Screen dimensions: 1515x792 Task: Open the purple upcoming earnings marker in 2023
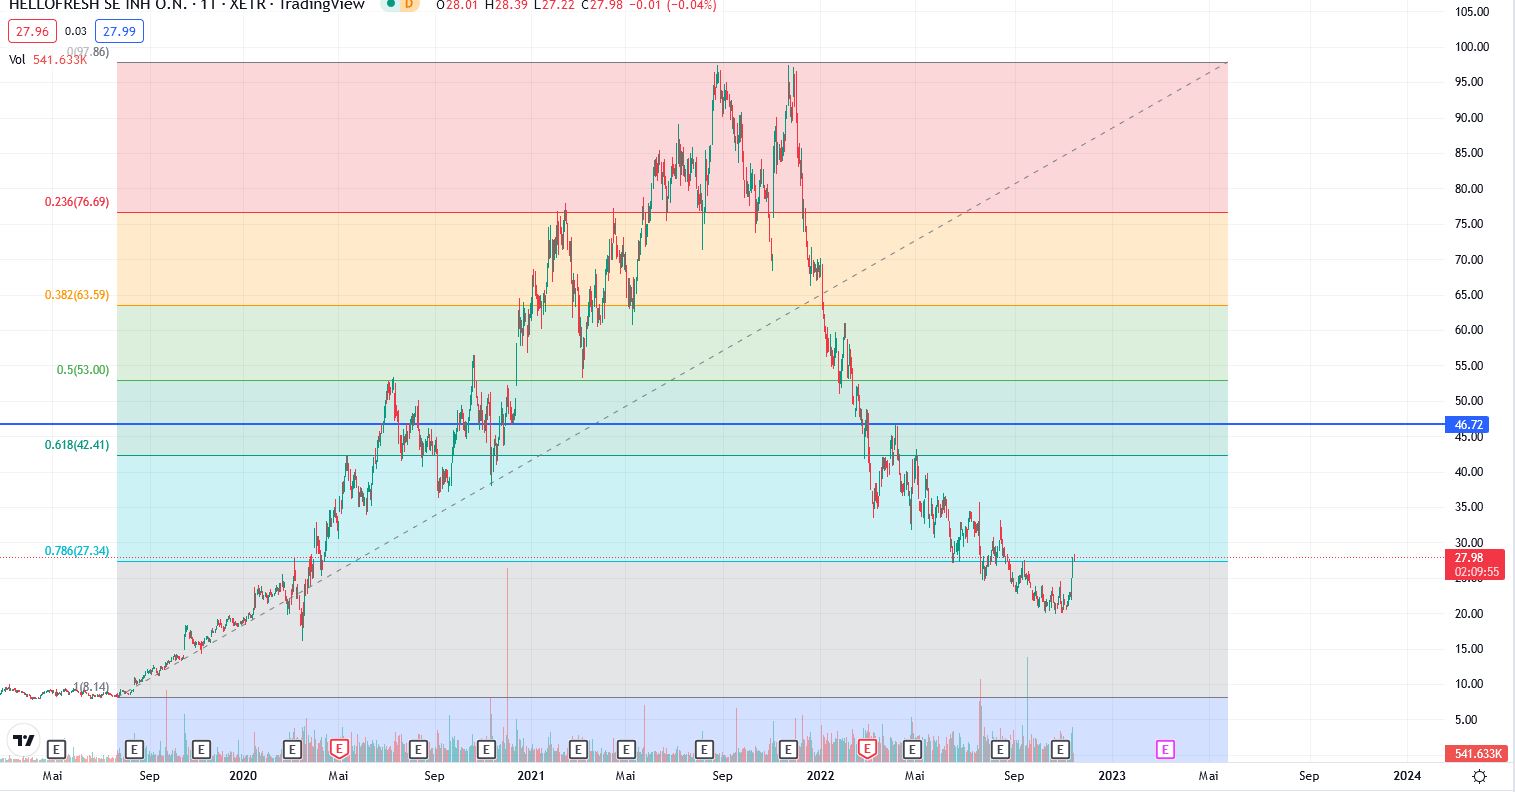pos(1165,749)
